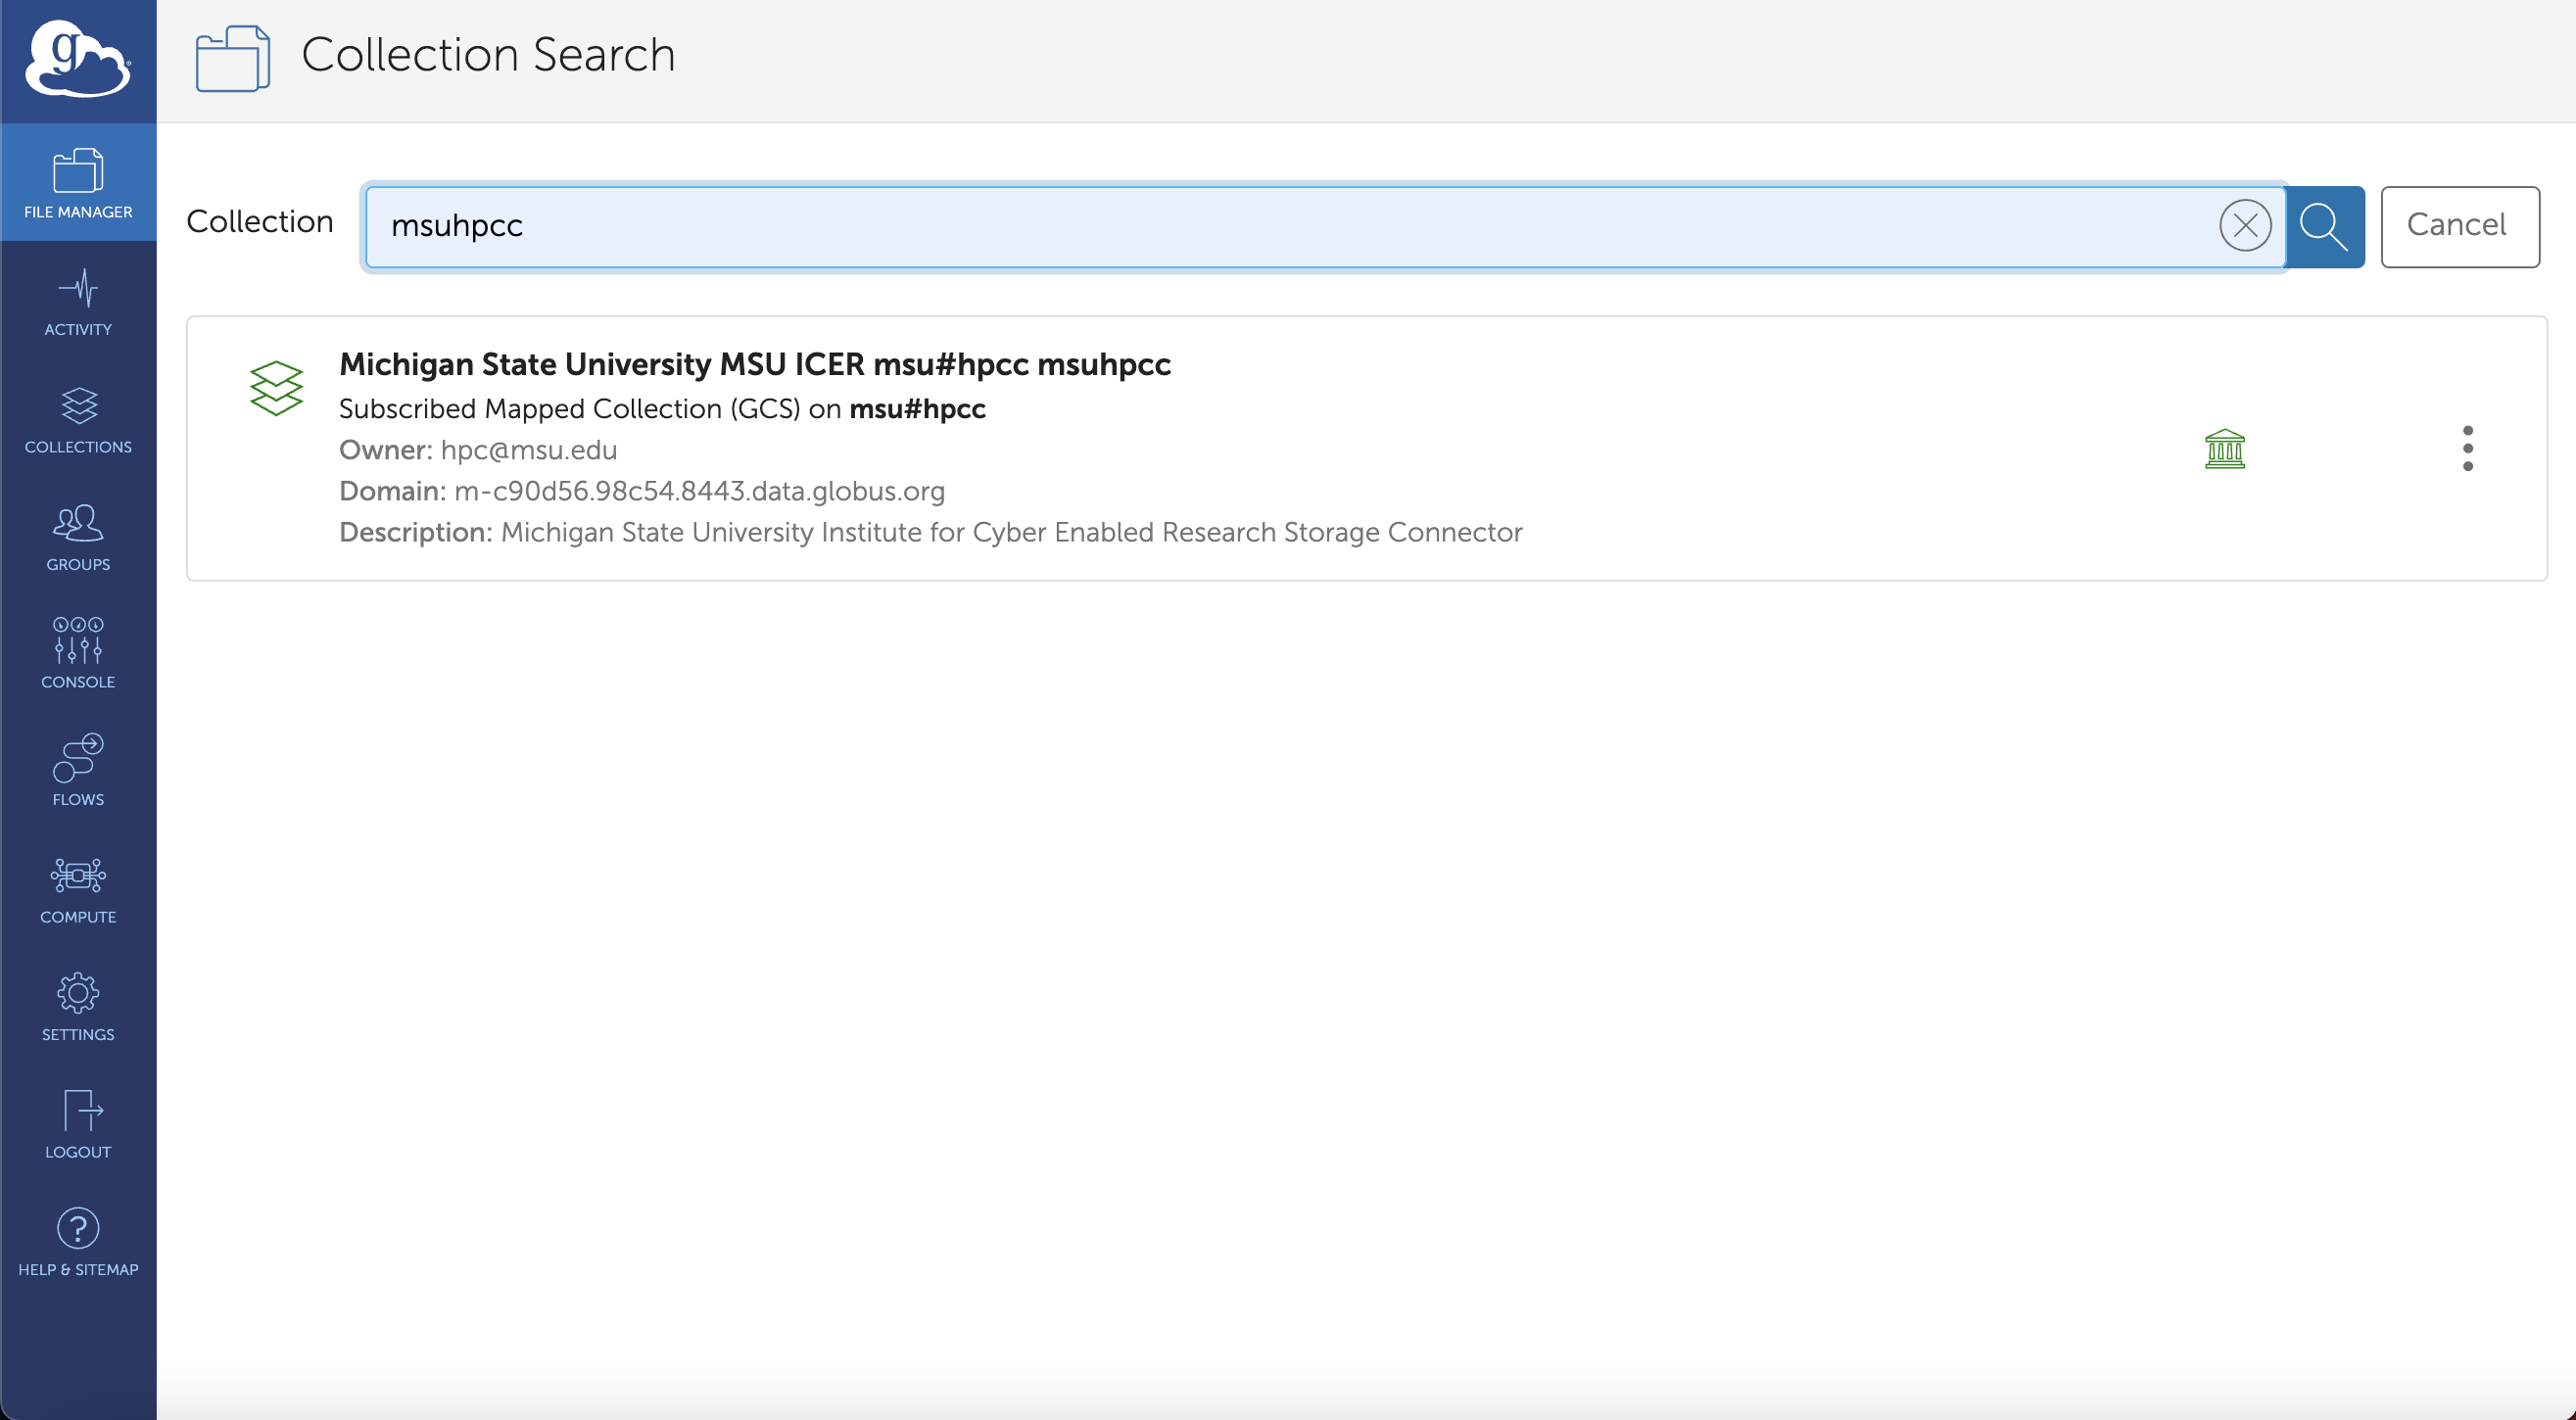Click the Collection Search heading
The image size is (2576, 1420).
coord(488,55)
